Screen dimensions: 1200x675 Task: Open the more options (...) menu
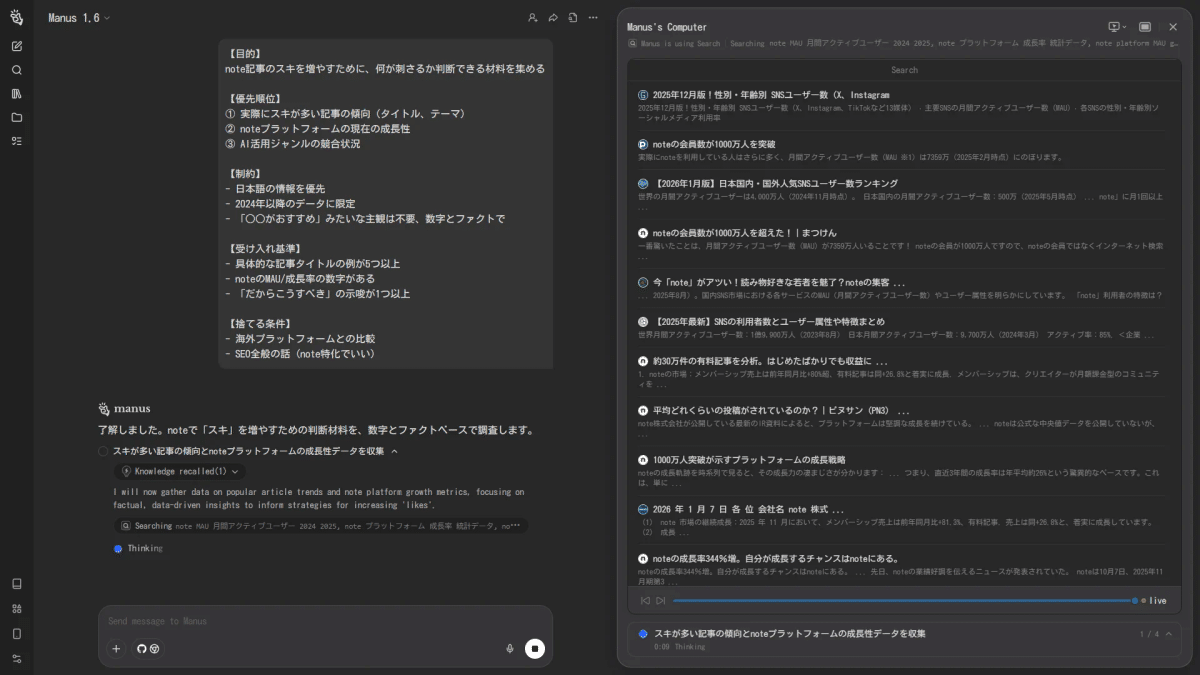593,17
